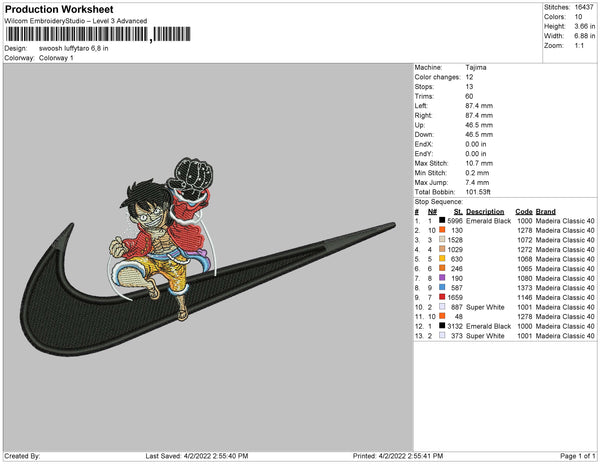
Task: Pick the yellow swatch with code 1068
Action: 442,259
